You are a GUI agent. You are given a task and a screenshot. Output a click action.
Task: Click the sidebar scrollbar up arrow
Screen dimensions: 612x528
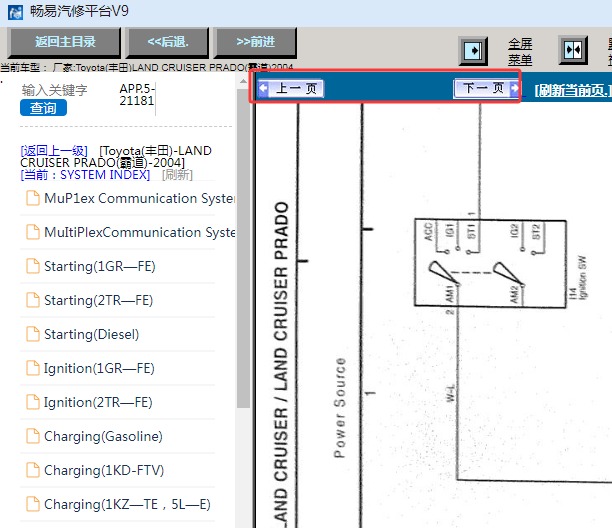point(243,82)
